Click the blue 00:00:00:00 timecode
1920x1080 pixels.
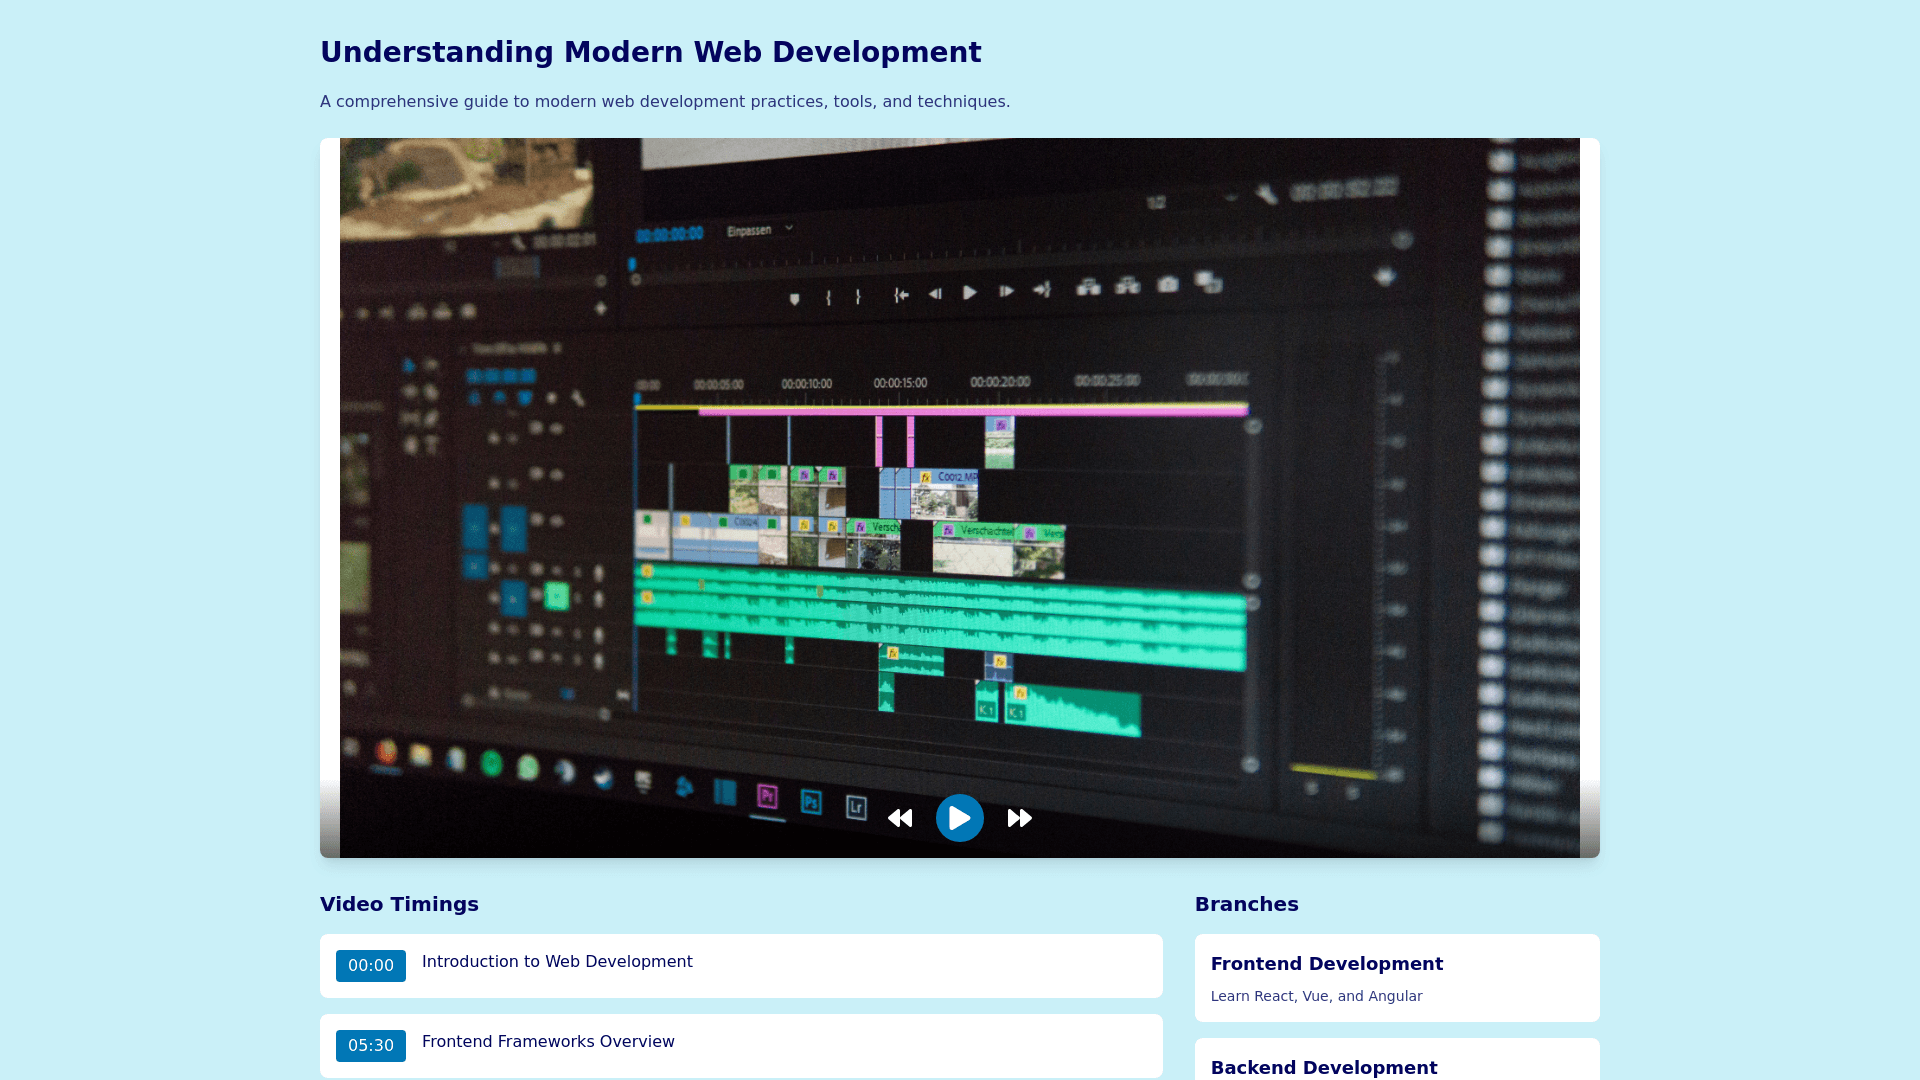click(x=669, y=235)
